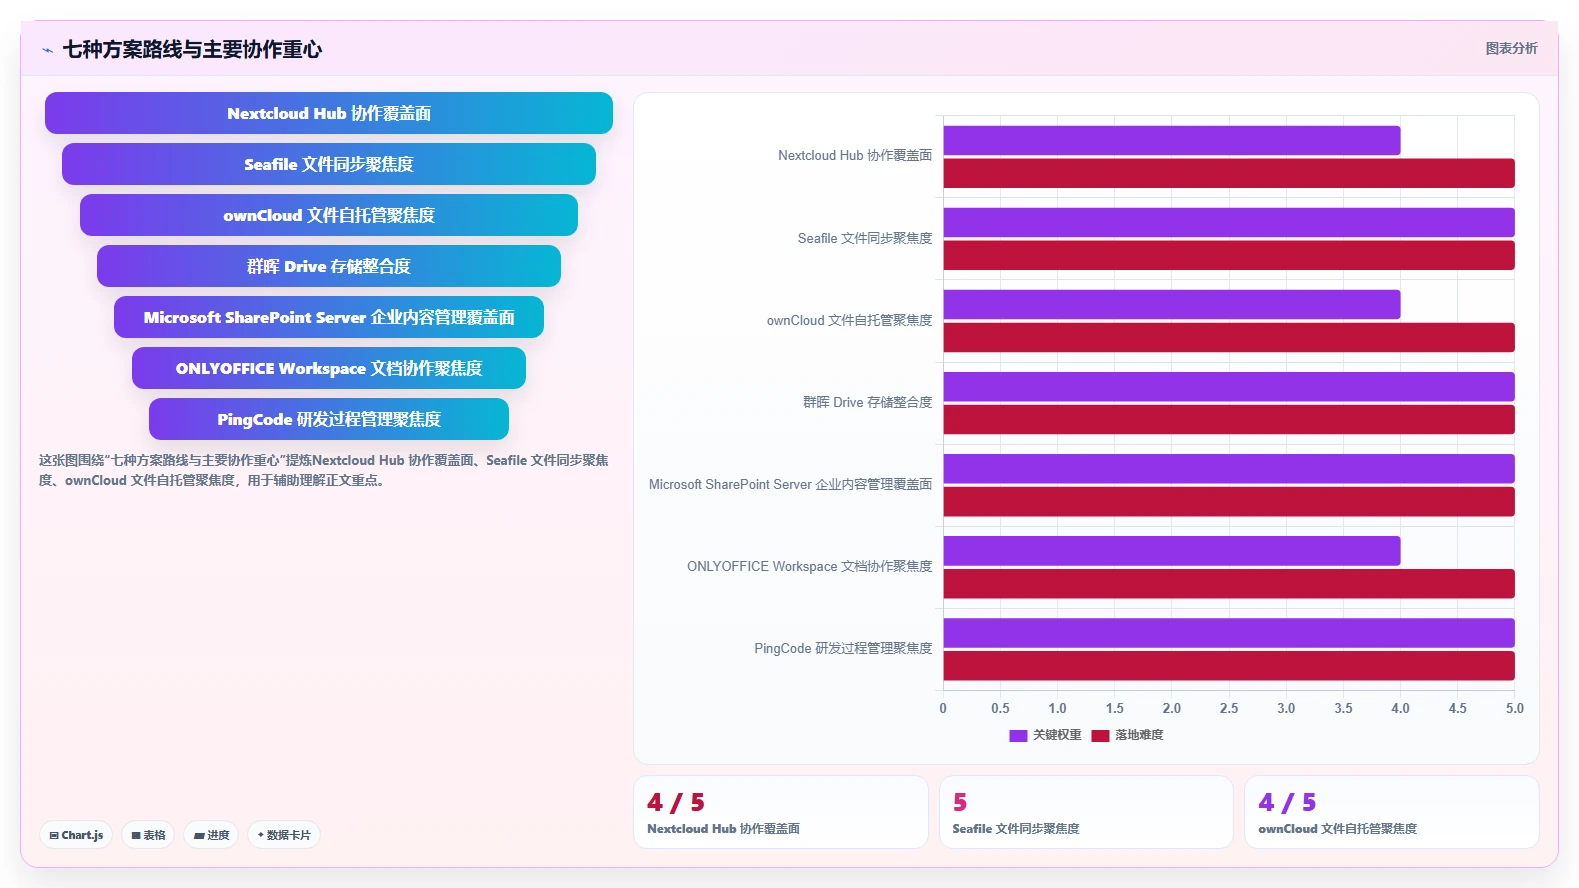Select the PingCode 研发过程管理聚焦度 funnel bar
The width and height of the screenshot is (1579, 888).
click(x=329, y=419)
